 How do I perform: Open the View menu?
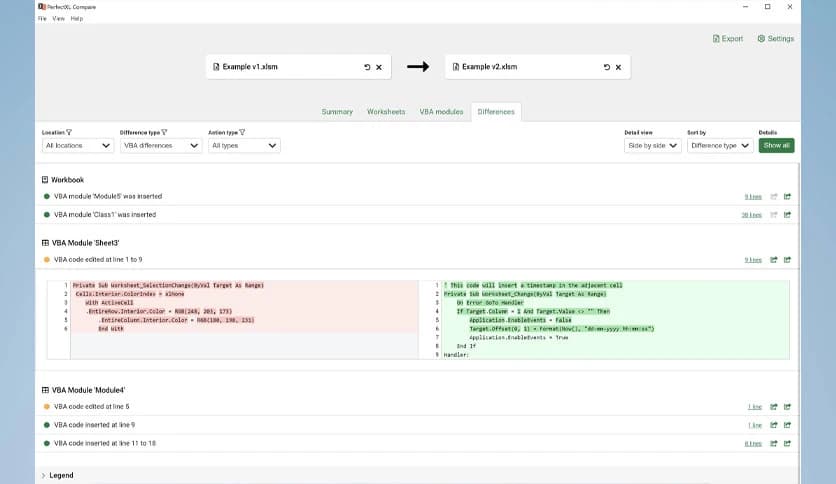pos(59,19)
